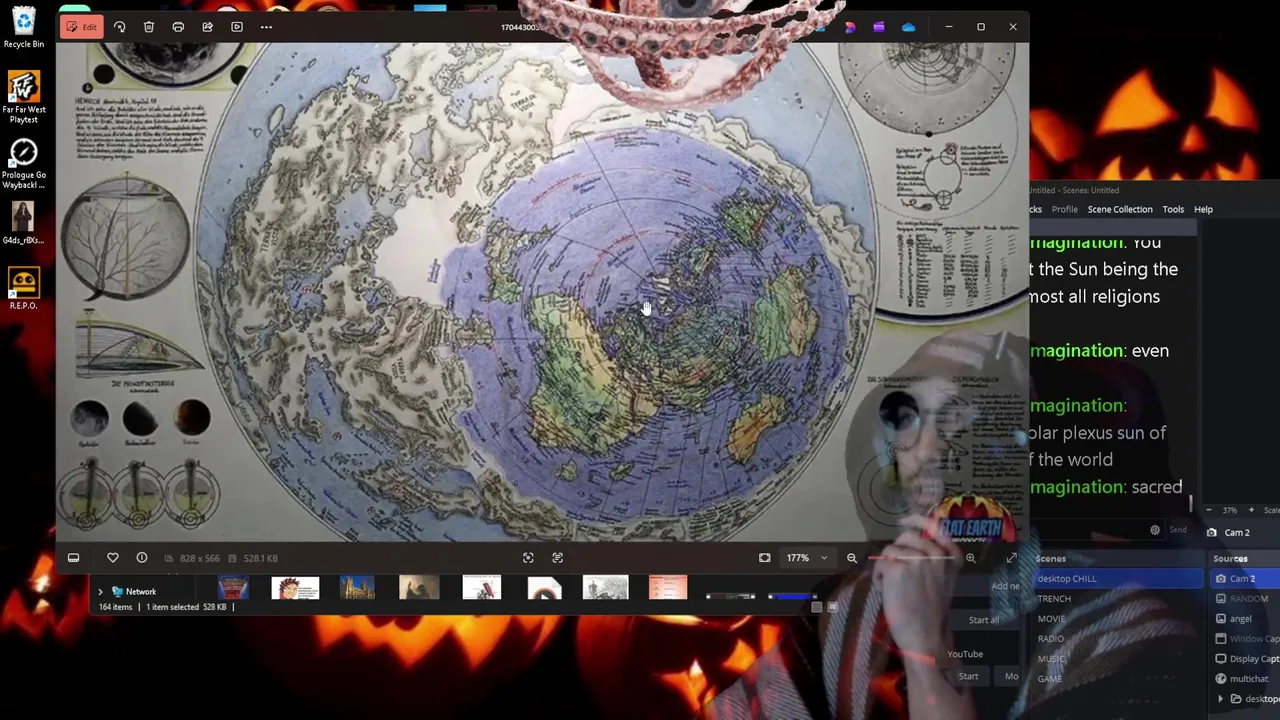Click the scan text icon
Image resolution: width=1280 pixels, height=720 pixels.
click(558, 558)
